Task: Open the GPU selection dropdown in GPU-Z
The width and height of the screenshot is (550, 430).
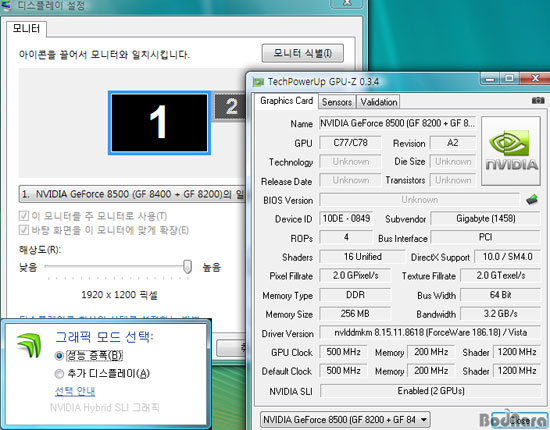Action: (x=345, y=419)
